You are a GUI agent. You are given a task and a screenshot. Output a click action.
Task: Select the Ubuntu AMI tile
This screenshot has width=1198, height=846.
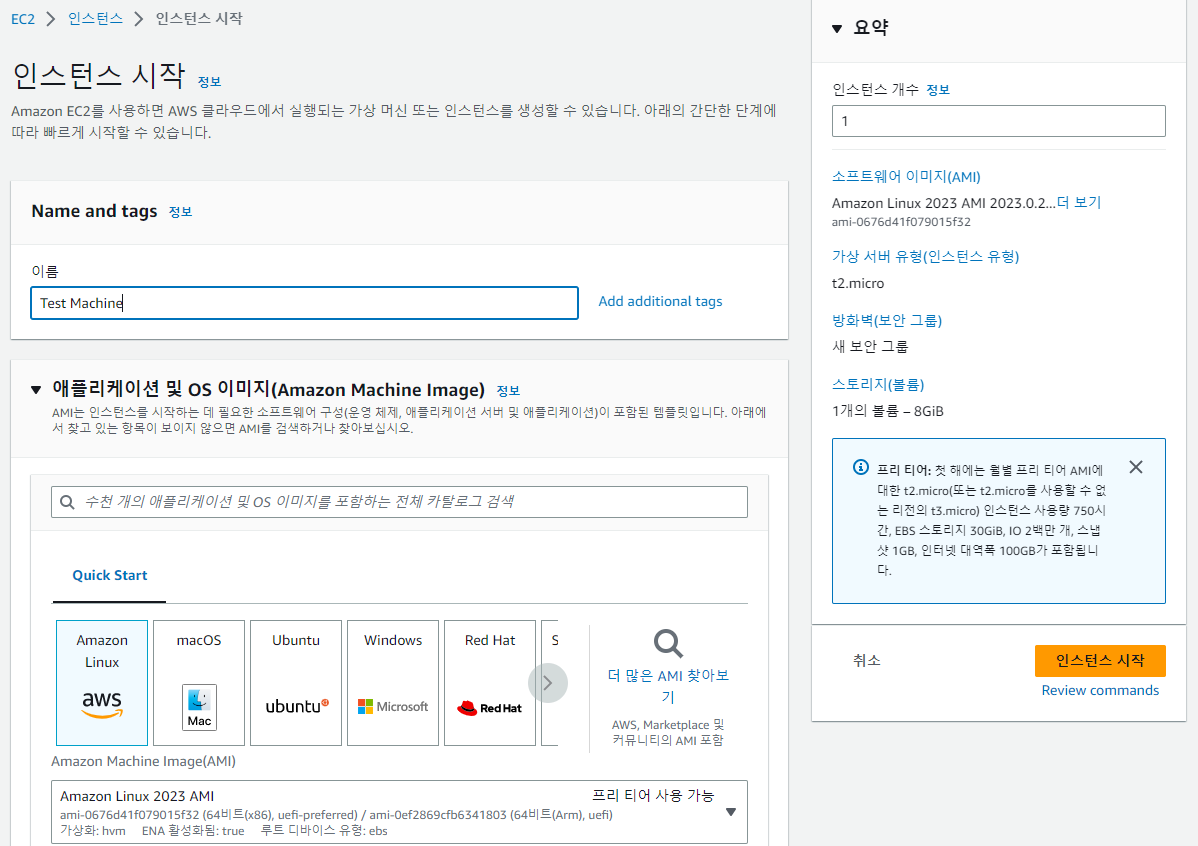point(296,682)
